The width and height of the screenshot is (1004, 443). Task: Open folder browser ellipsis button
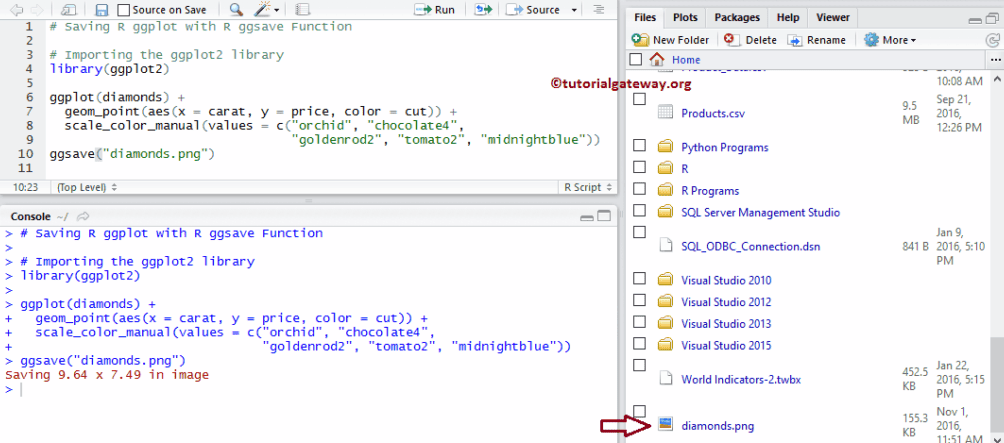pos(996,60)
